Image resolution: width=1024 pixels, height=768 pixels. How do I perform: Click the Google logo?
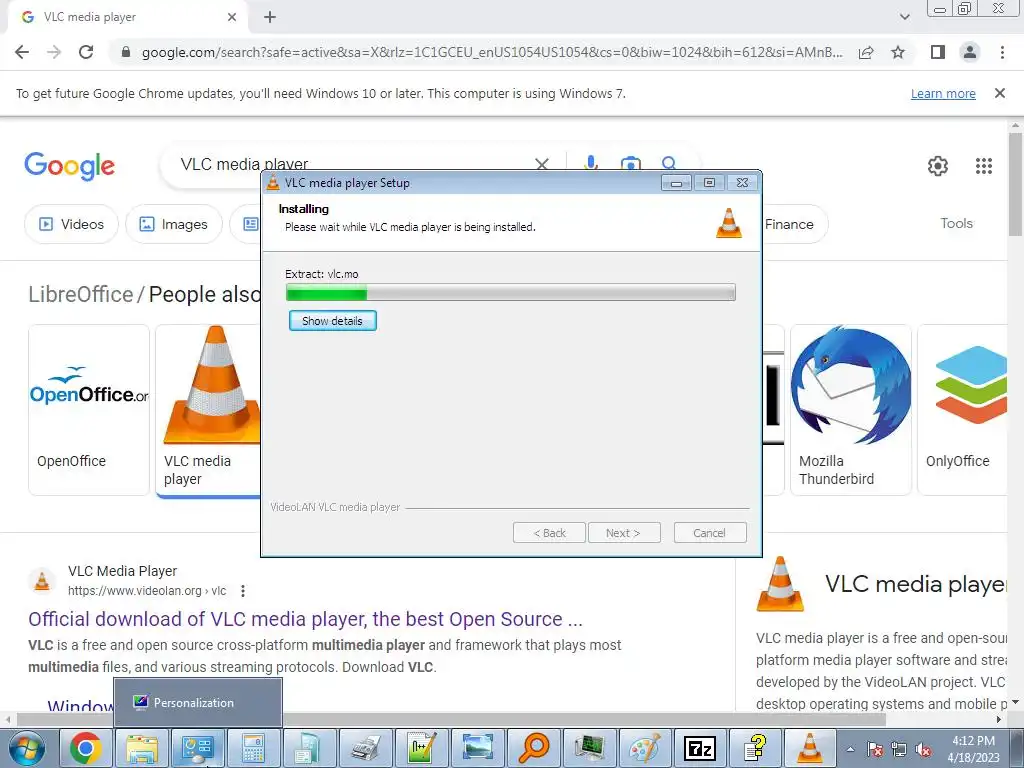point(69,166)
